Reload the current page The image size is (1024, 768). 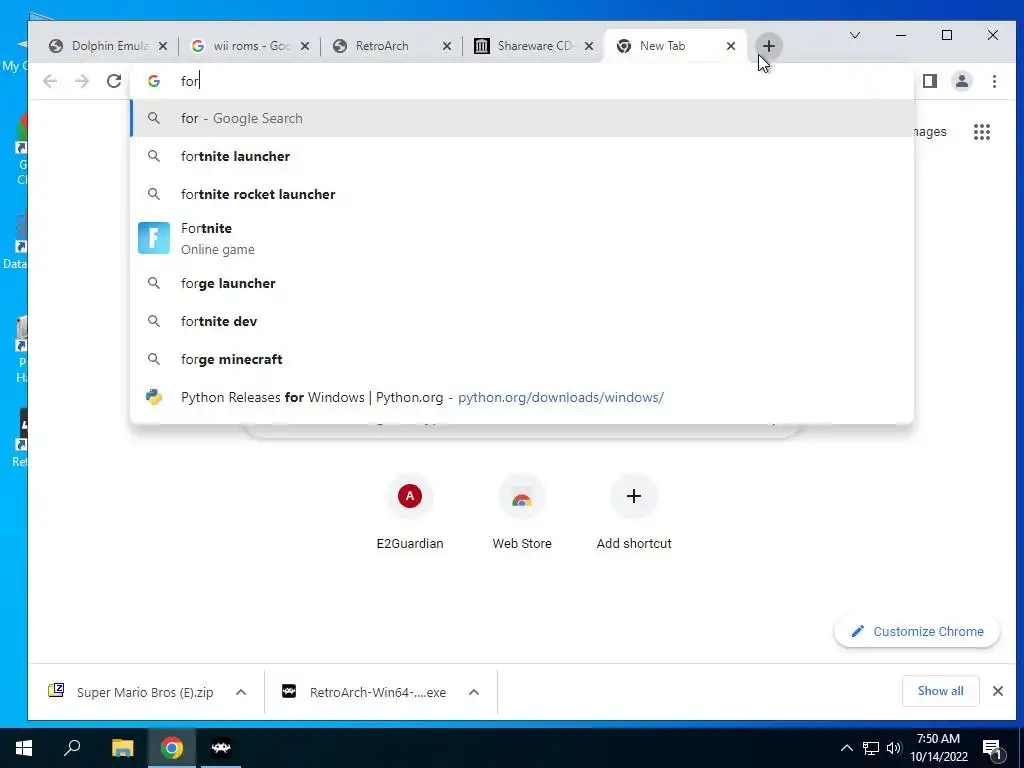114,81
